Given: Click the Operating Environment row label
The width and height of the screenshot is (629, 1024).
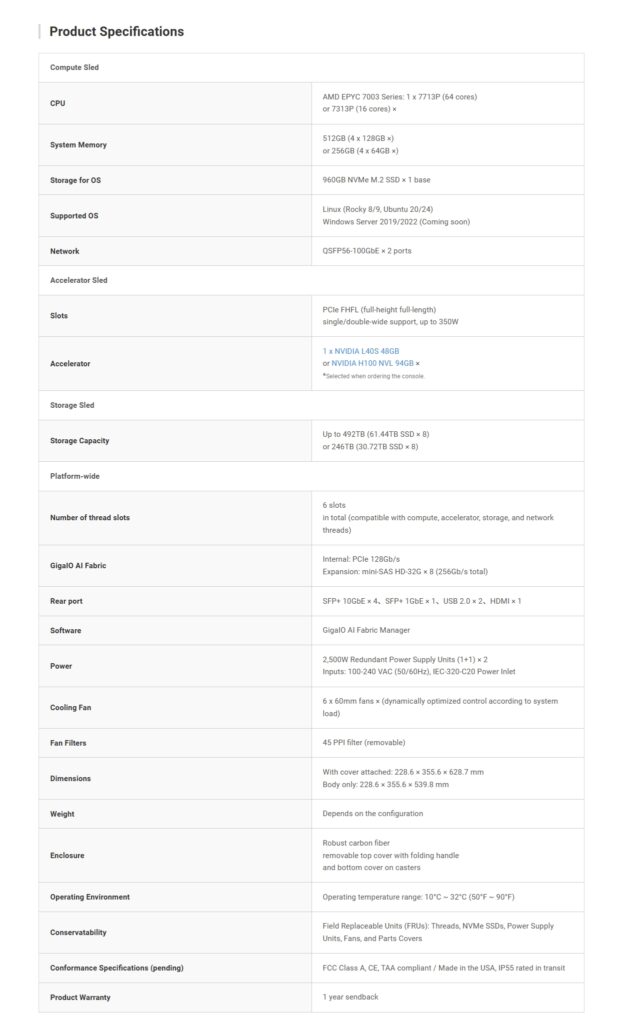Looking at the screenshot, I should click(90, 897).
